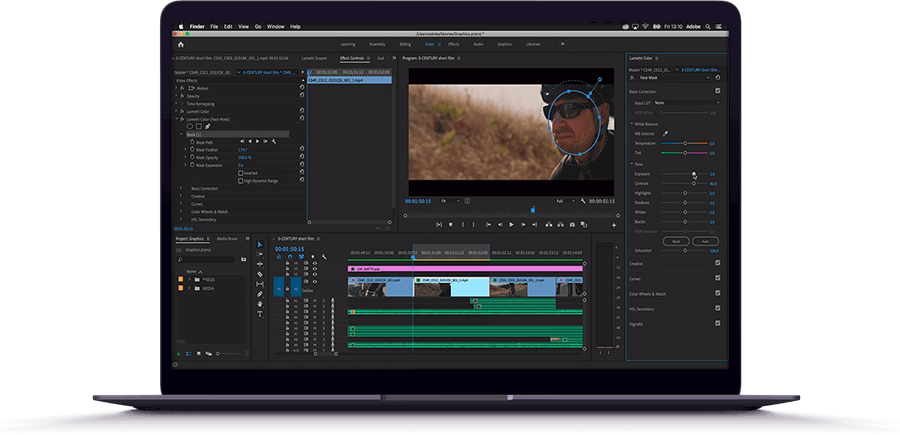Image resolution: width=900 pixels, height=435 pixels.
Task: Click the Add Marker button in Program monitor
Action: tap(451, 225)
